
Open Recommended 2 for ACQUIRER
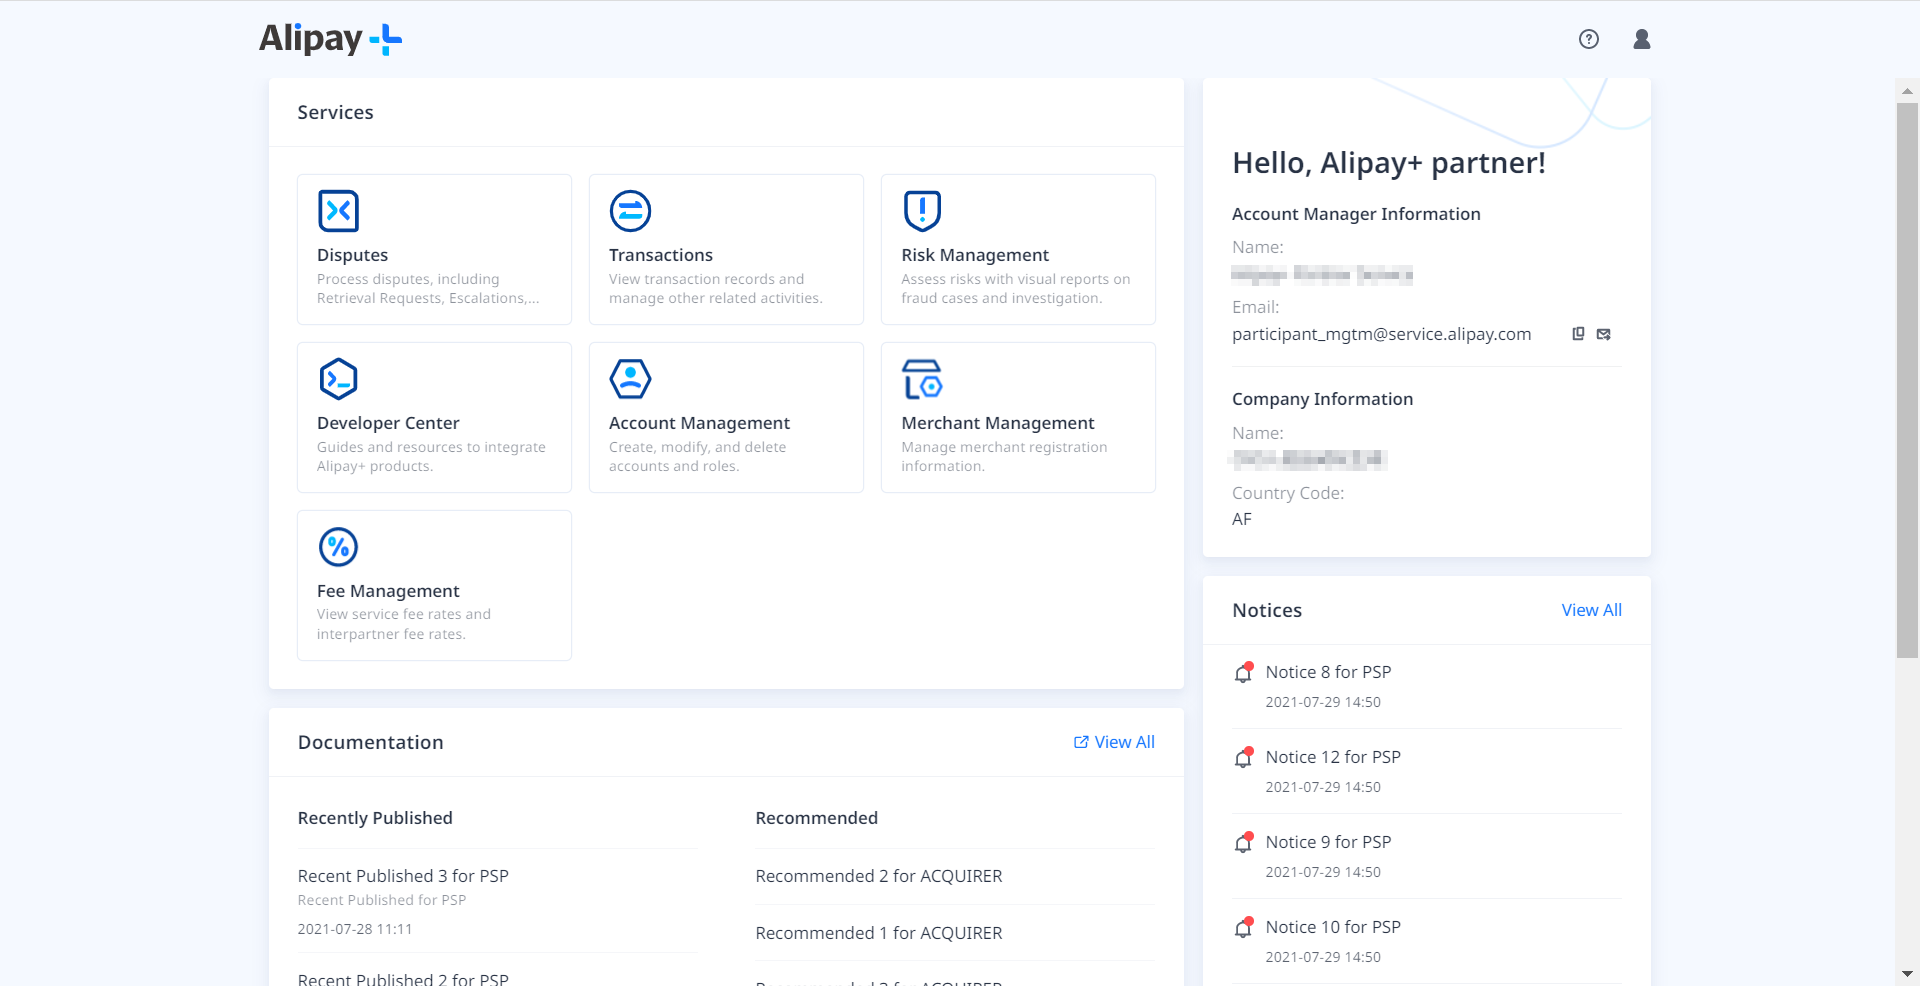click(878, 876)
